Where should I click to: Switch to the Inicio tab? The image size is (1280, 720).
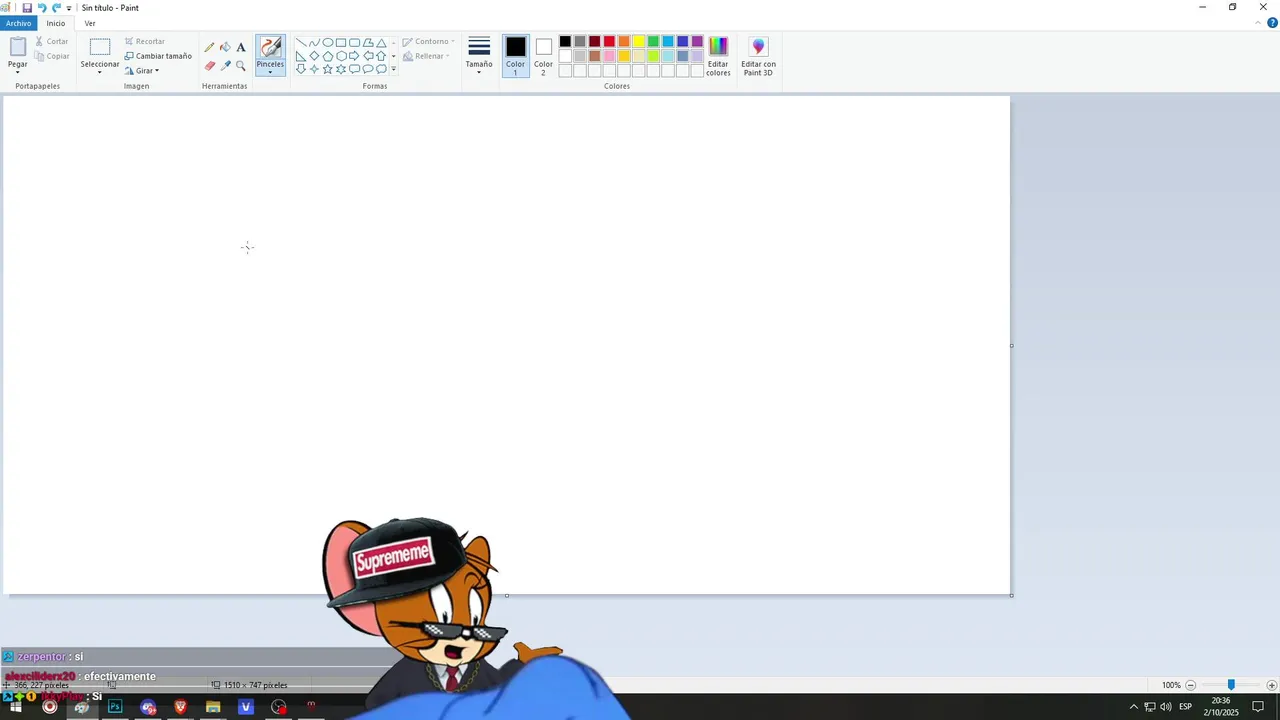tap(56, 23)
